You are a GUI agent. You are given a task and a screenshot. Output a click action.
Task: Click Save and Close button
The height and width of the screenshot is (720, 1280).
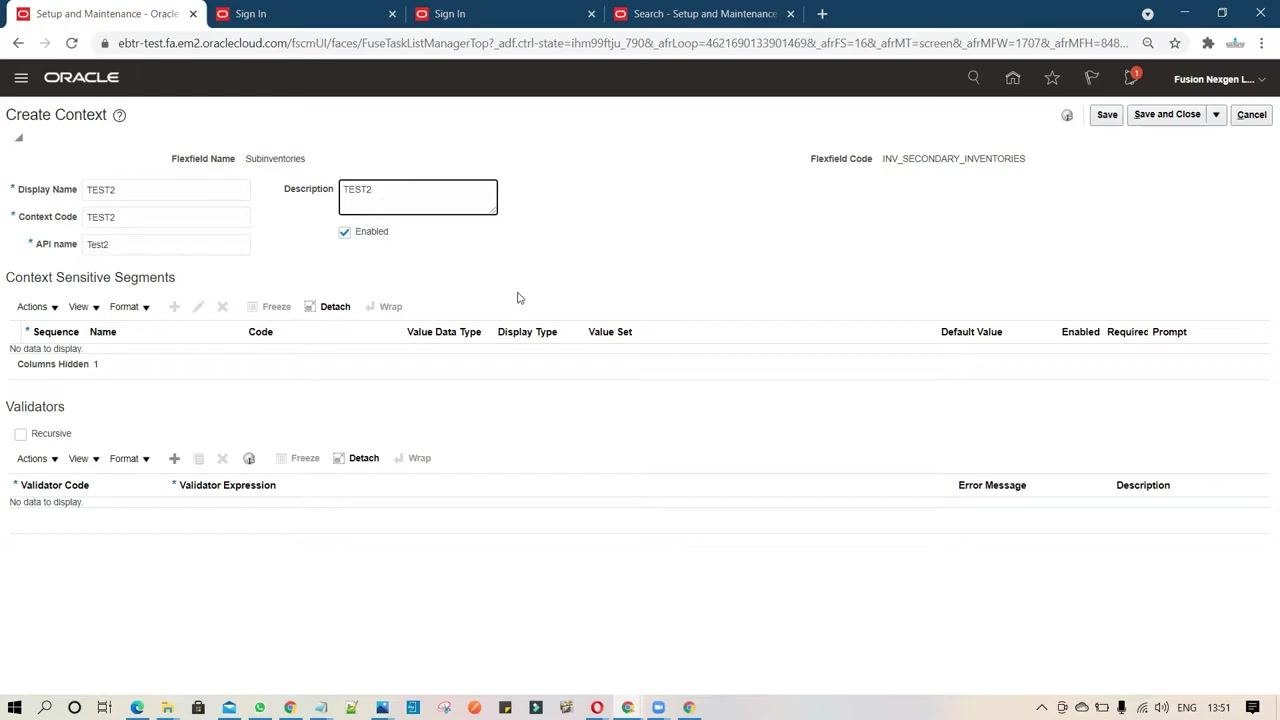1167,115
